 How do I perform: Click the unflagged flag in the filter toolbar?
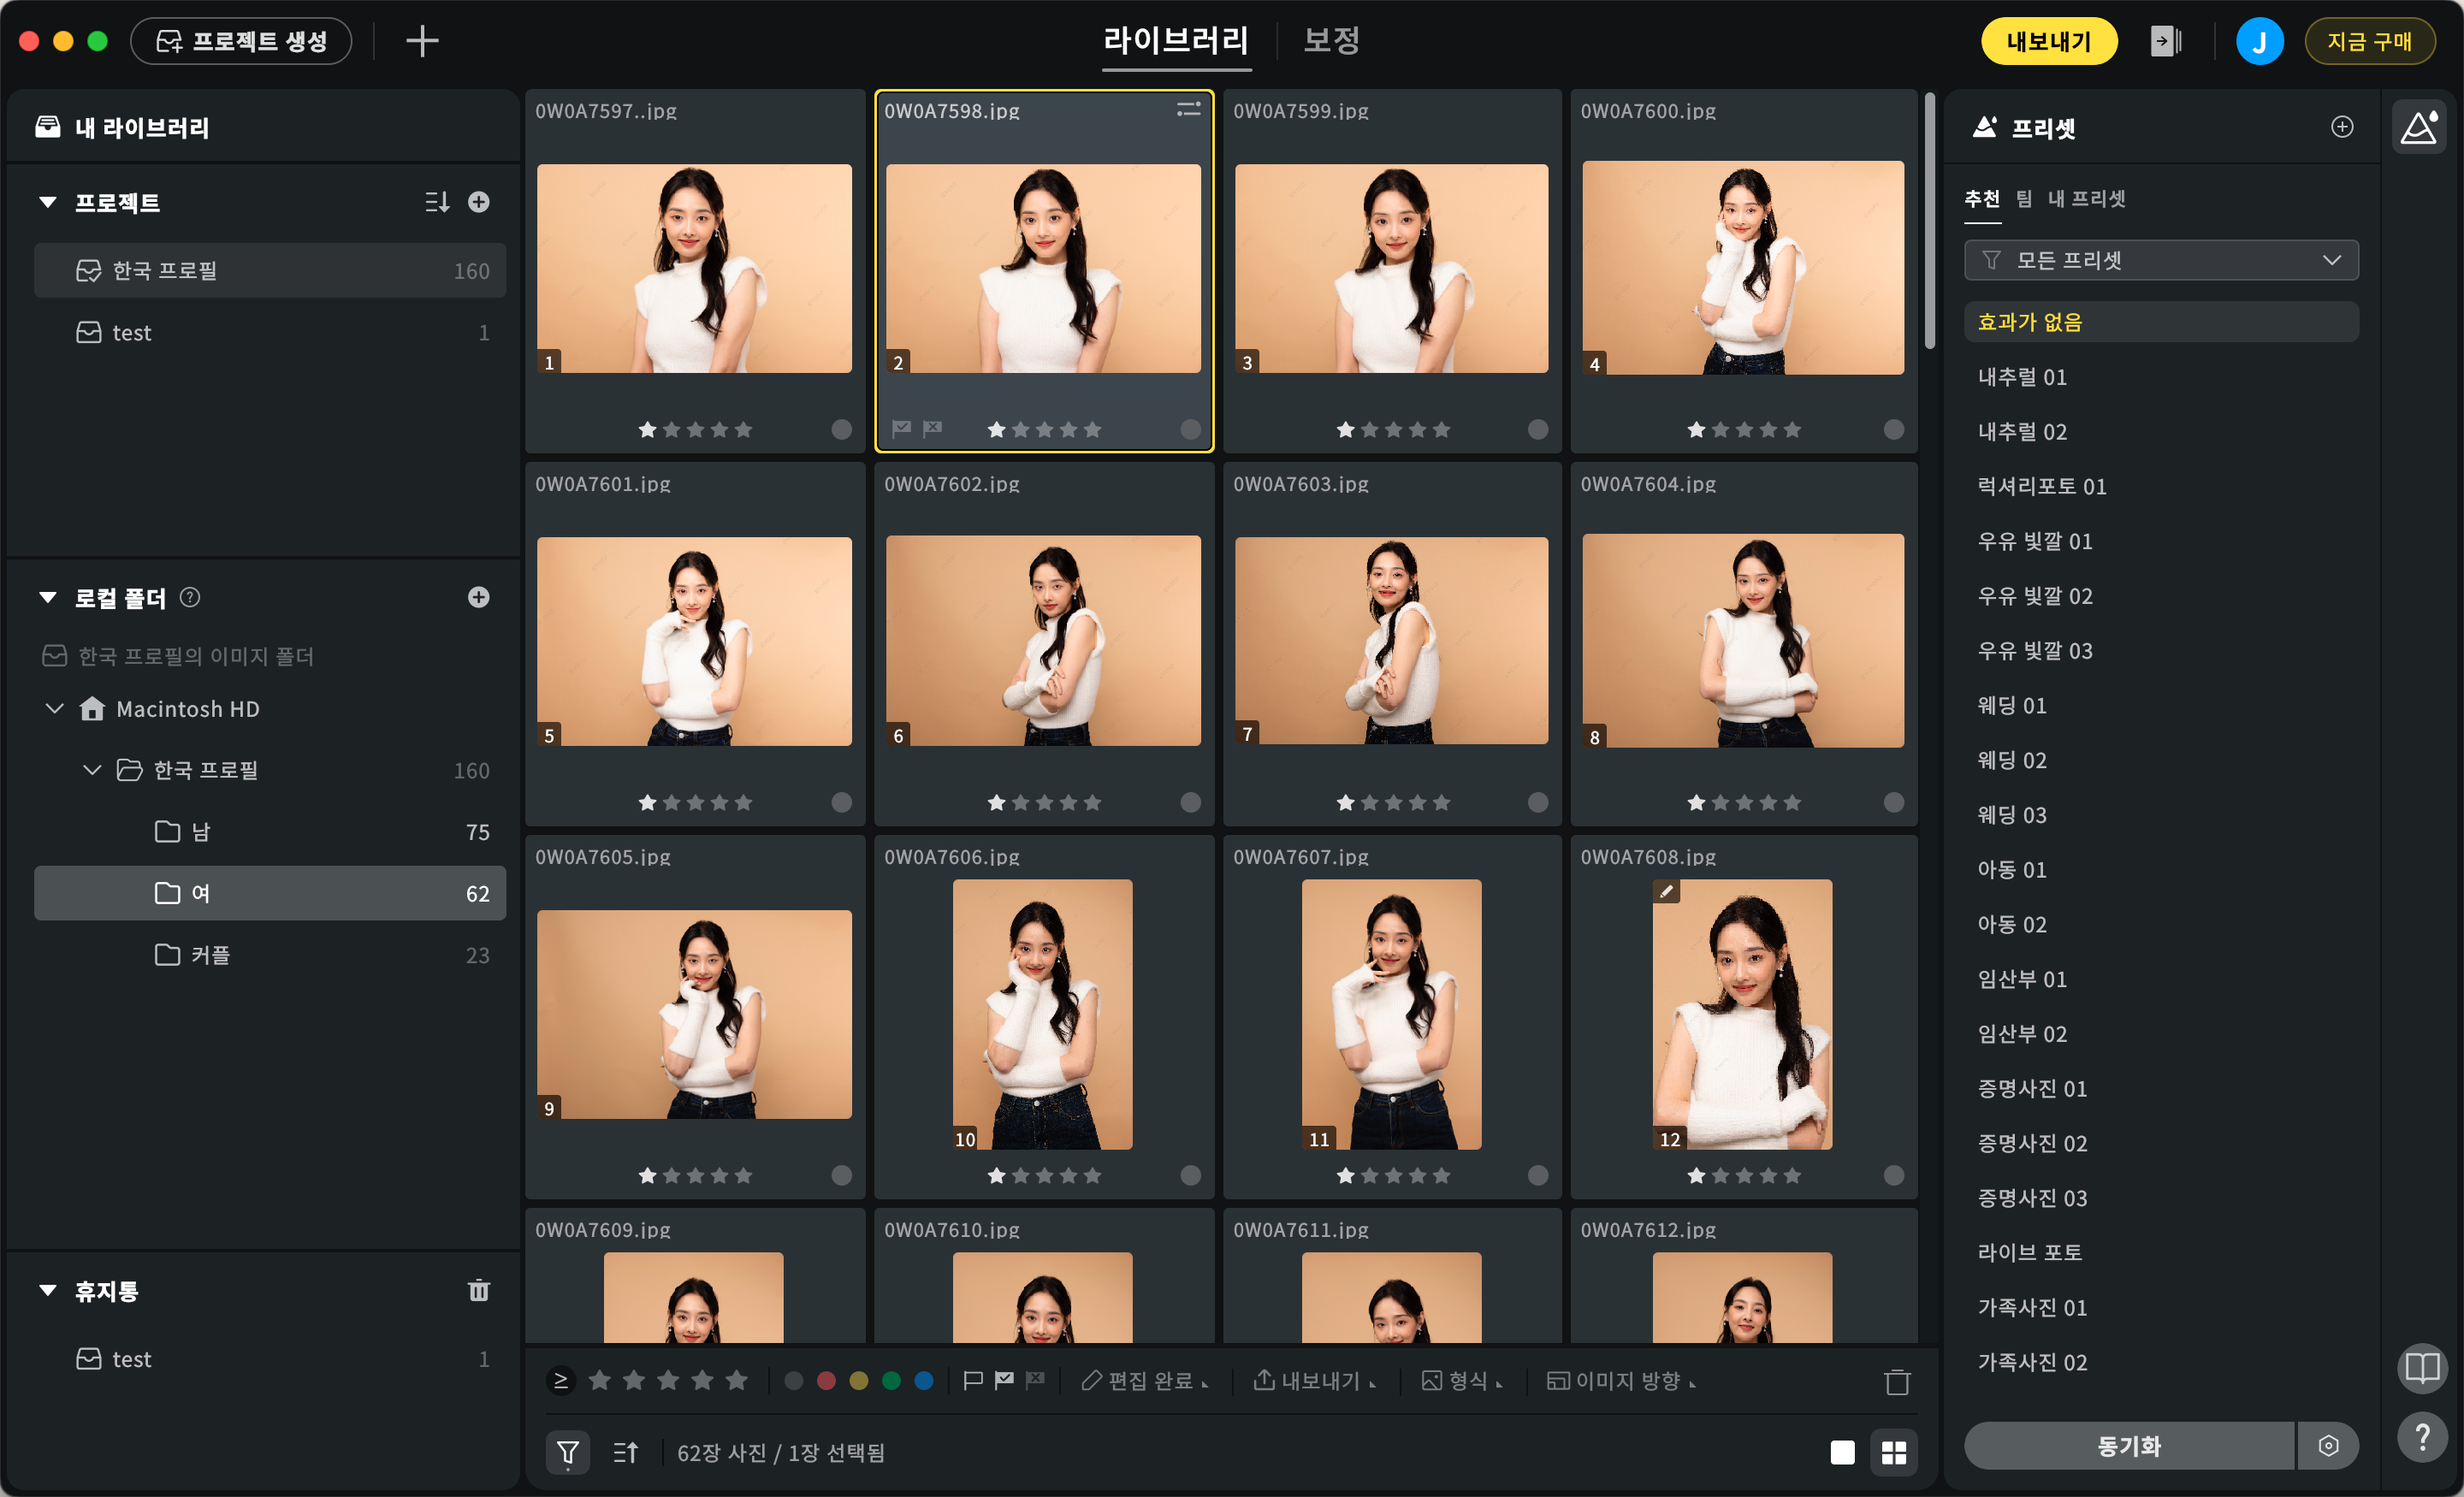pyautogui.click(x=972, y=1381)
